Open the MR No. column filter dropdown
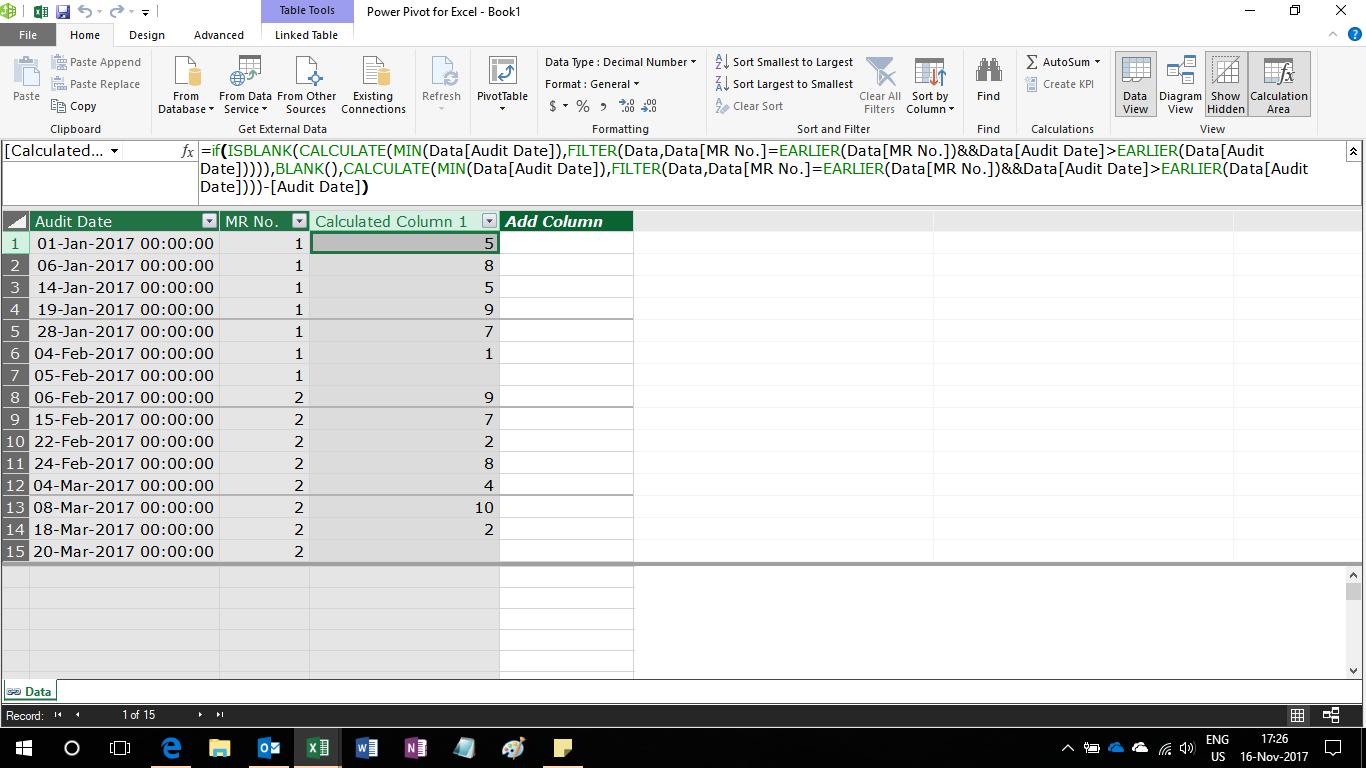 [299, 221]
